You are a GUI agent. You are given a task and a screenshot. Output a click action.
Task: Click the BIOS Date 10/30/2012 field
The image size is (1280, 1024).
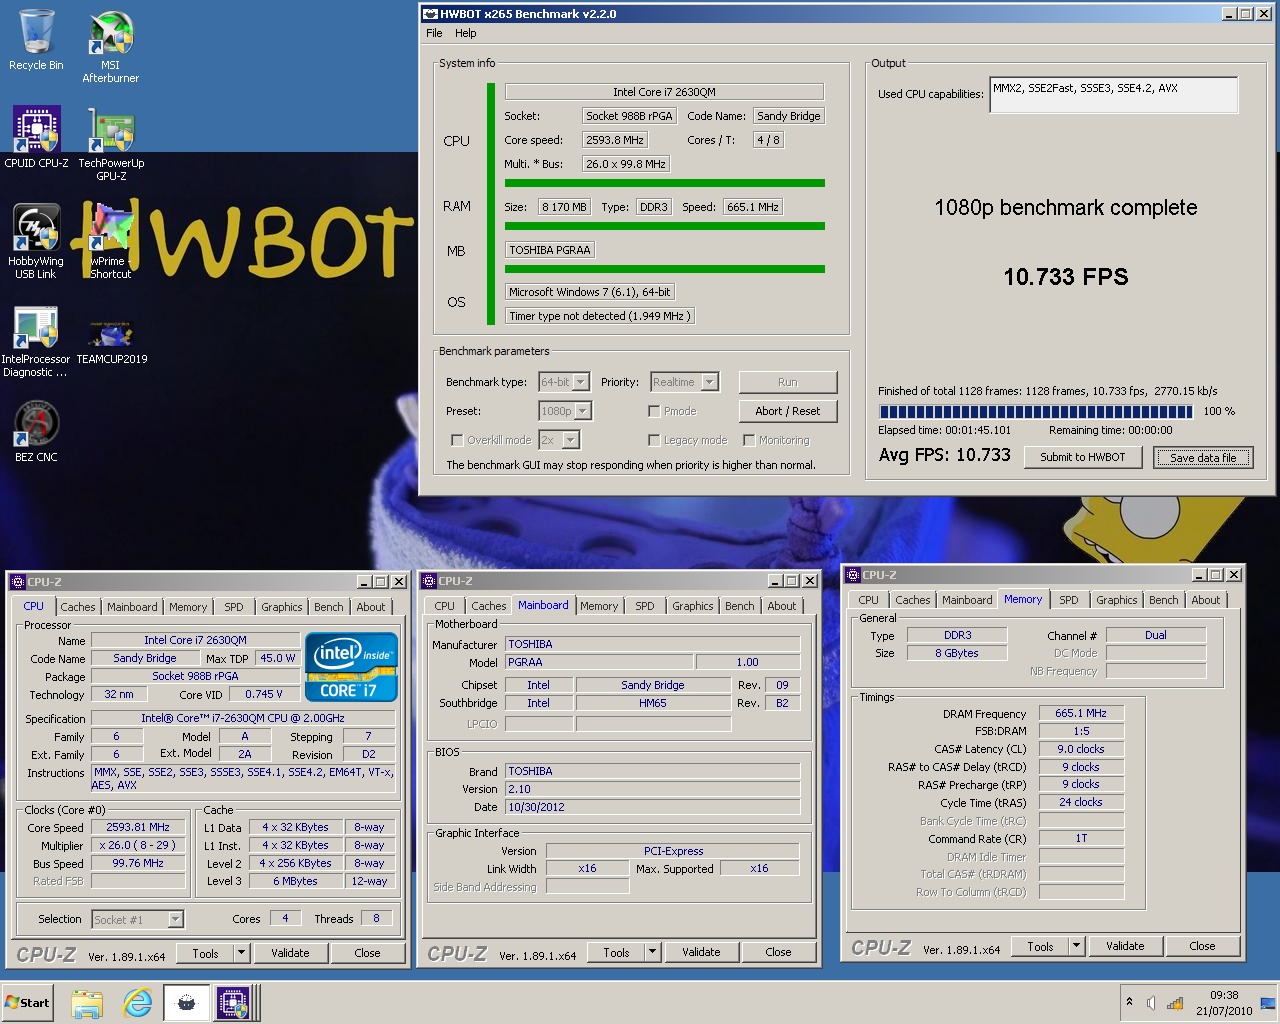point(653,807)
